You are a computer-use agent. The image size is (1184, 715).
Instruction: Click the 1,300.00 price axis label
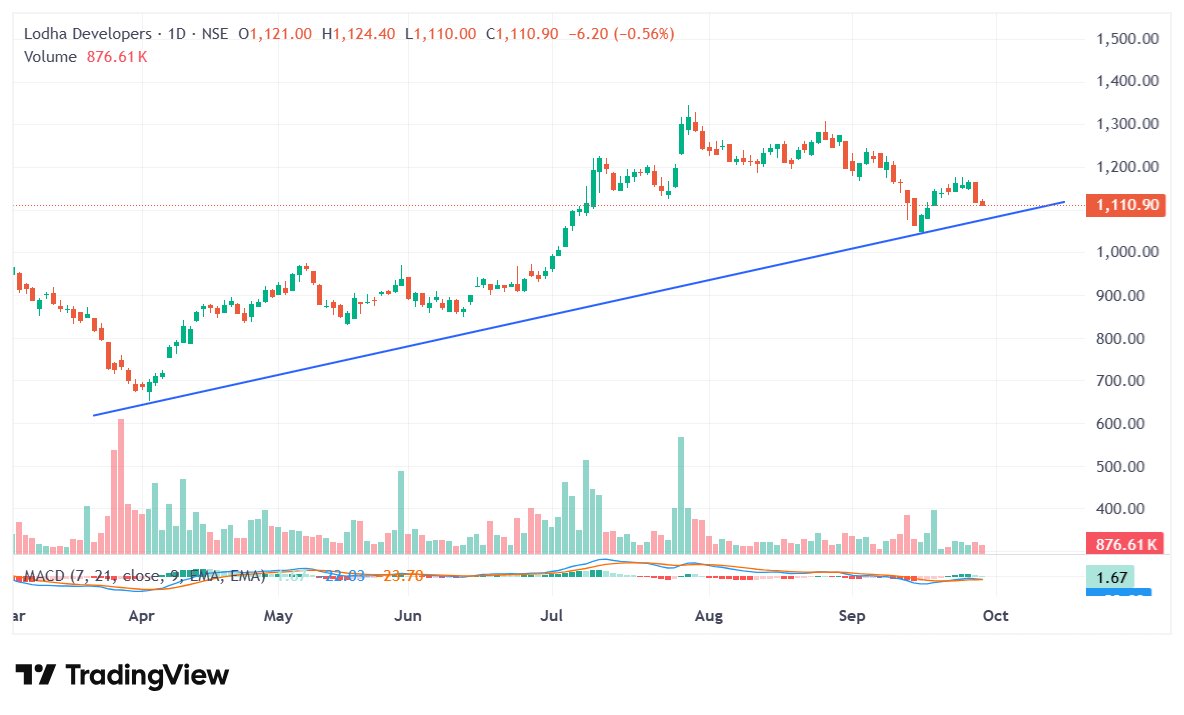(x=1127, y=124)
